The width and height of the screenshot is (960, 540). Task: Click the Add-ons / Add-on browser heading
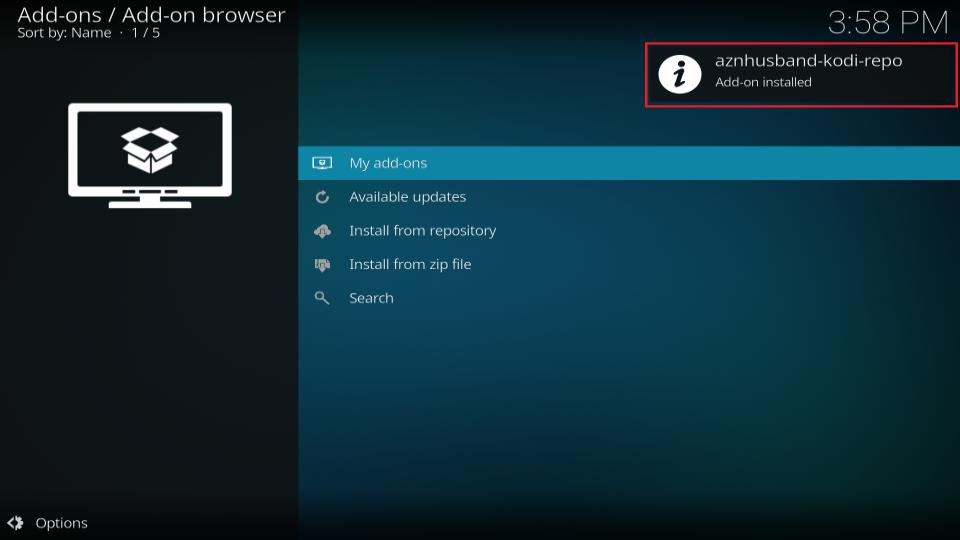[151, 15]
